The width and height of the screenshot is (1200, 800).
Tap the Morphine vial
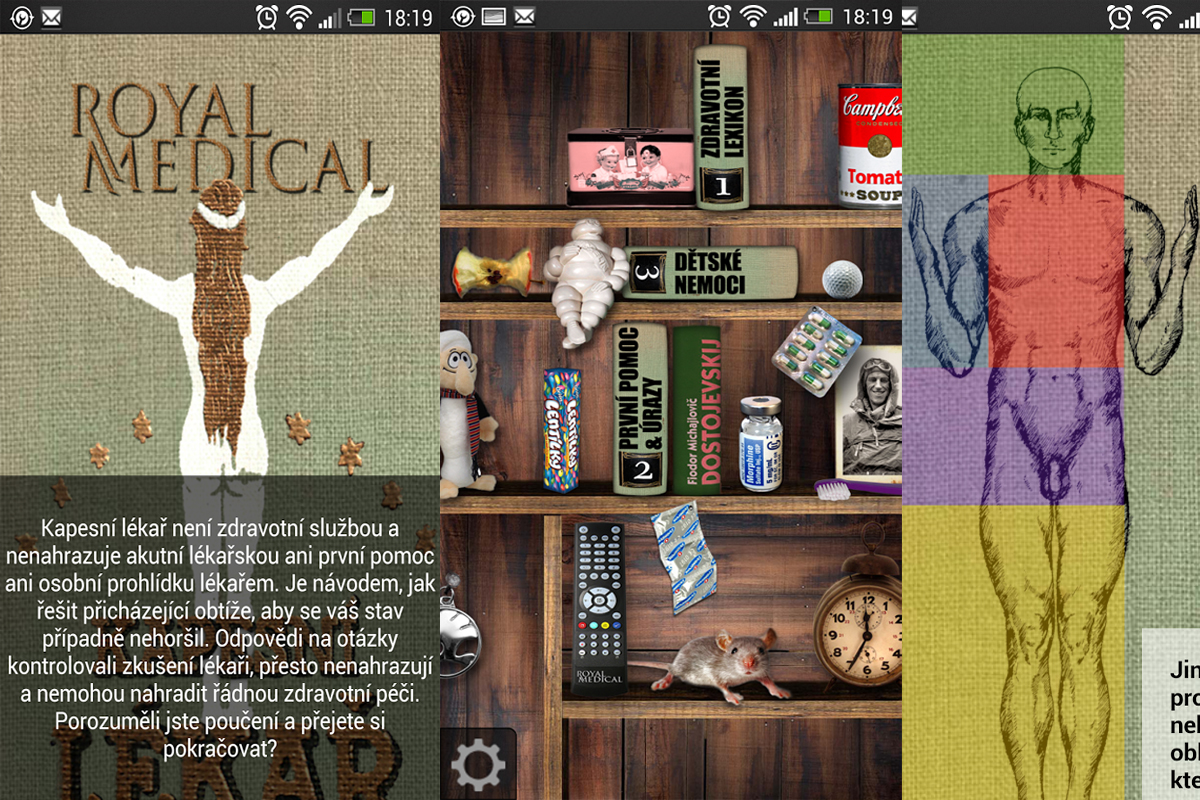pos(761,443)
